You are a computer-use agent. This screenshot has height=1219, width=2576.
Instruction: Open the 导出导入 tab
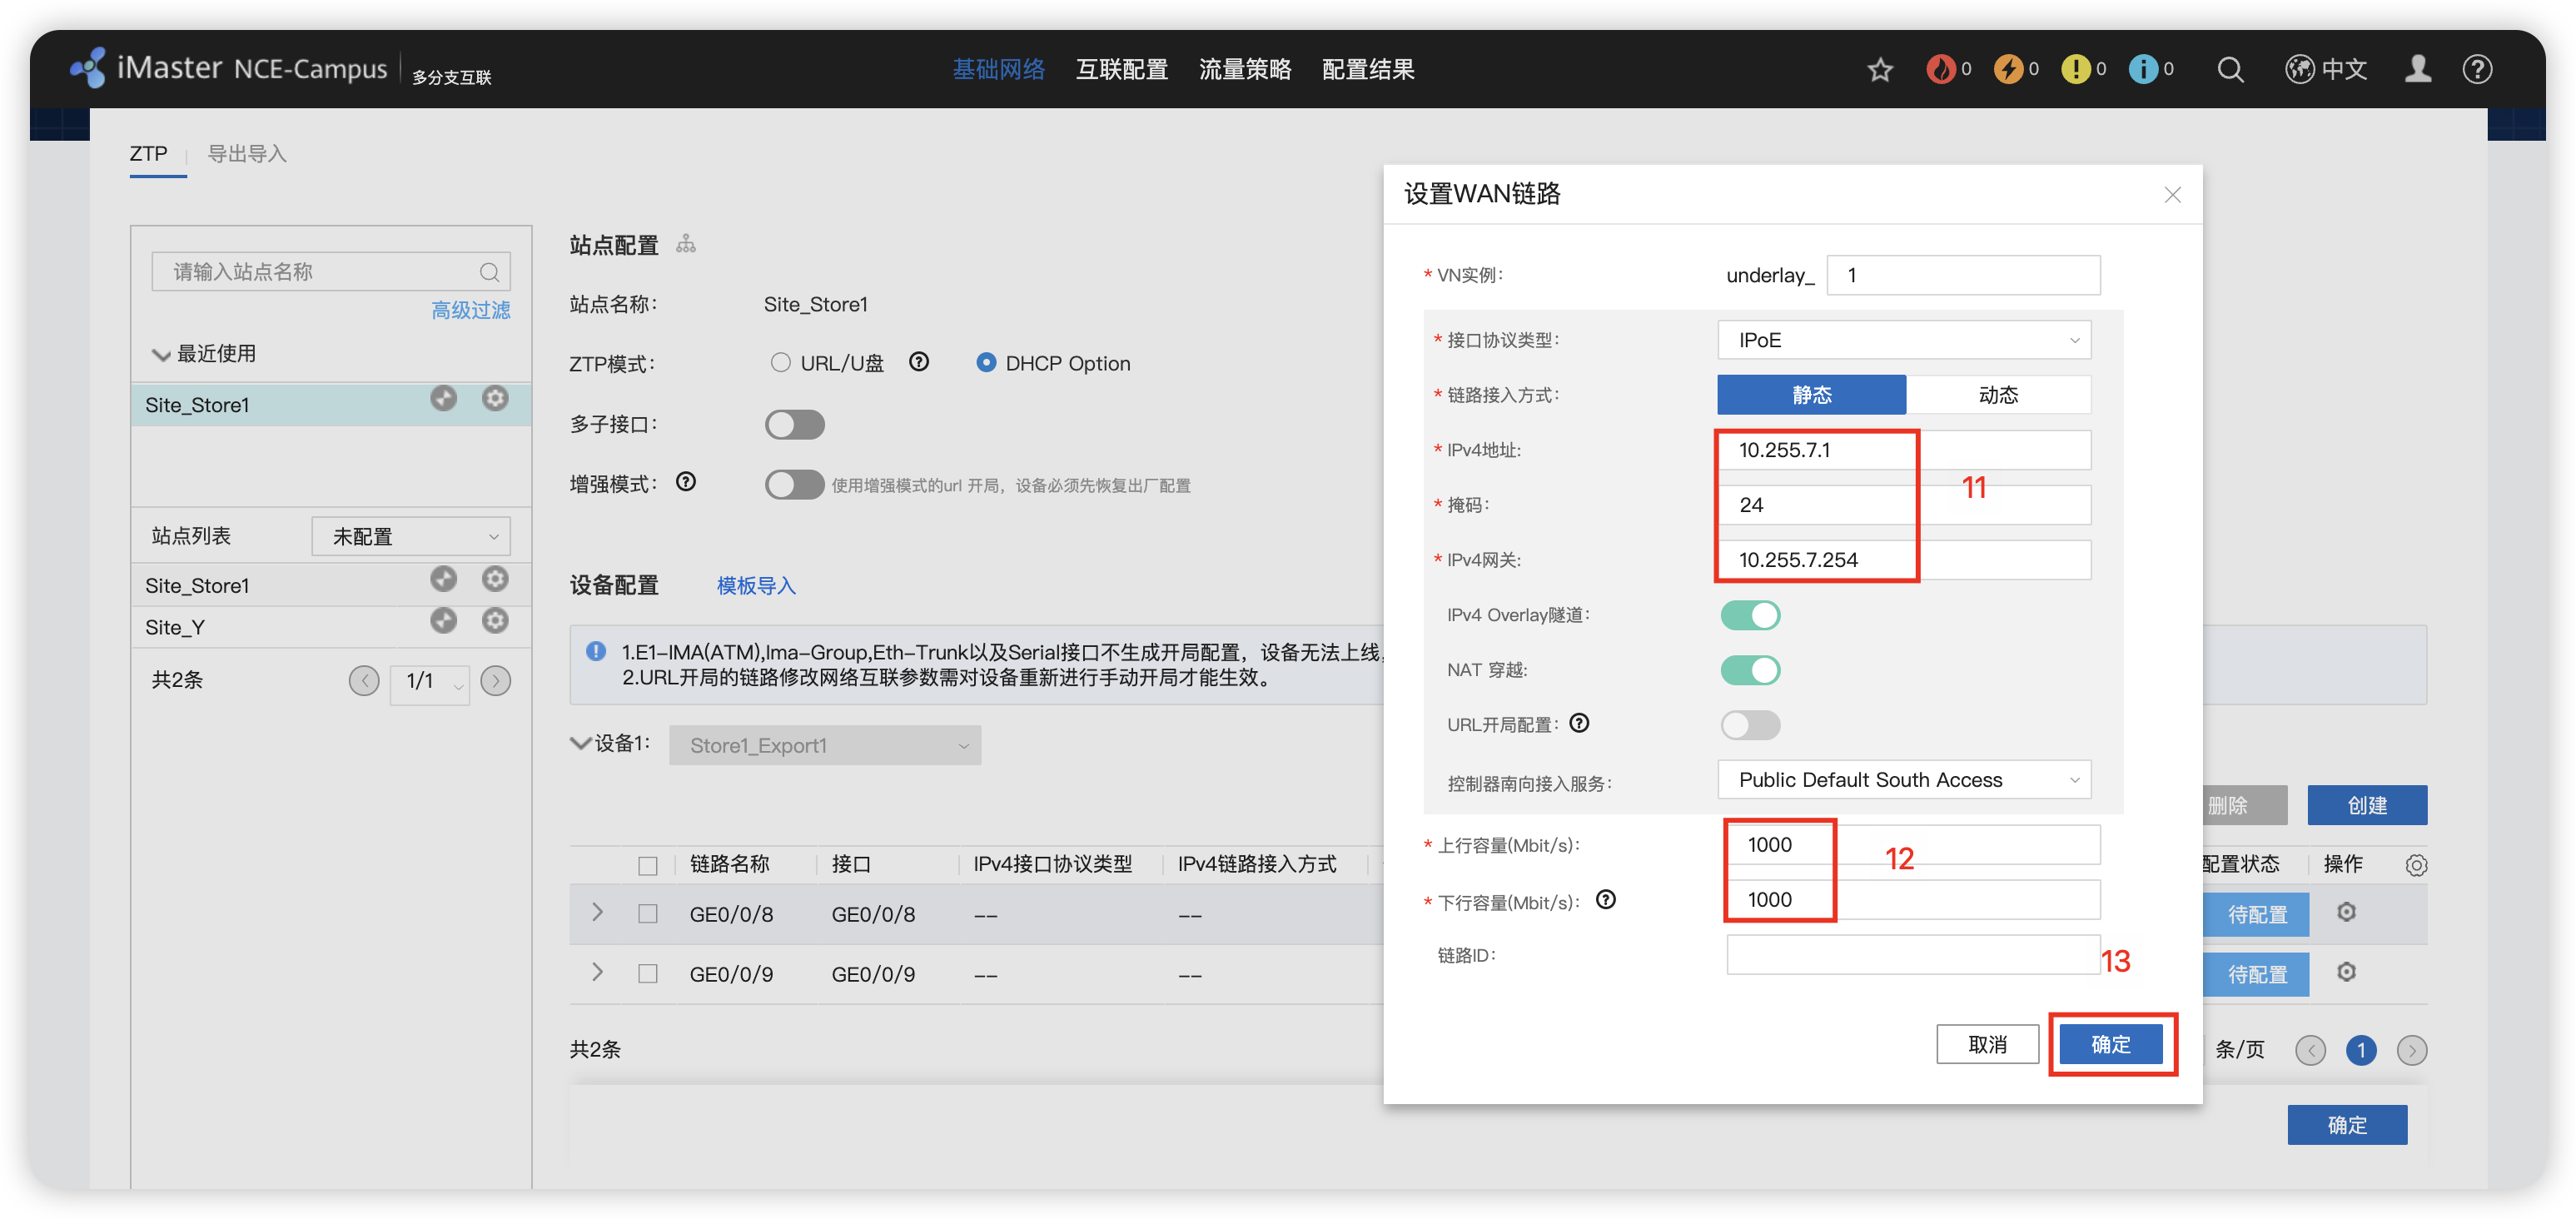[x=246, y=154]
